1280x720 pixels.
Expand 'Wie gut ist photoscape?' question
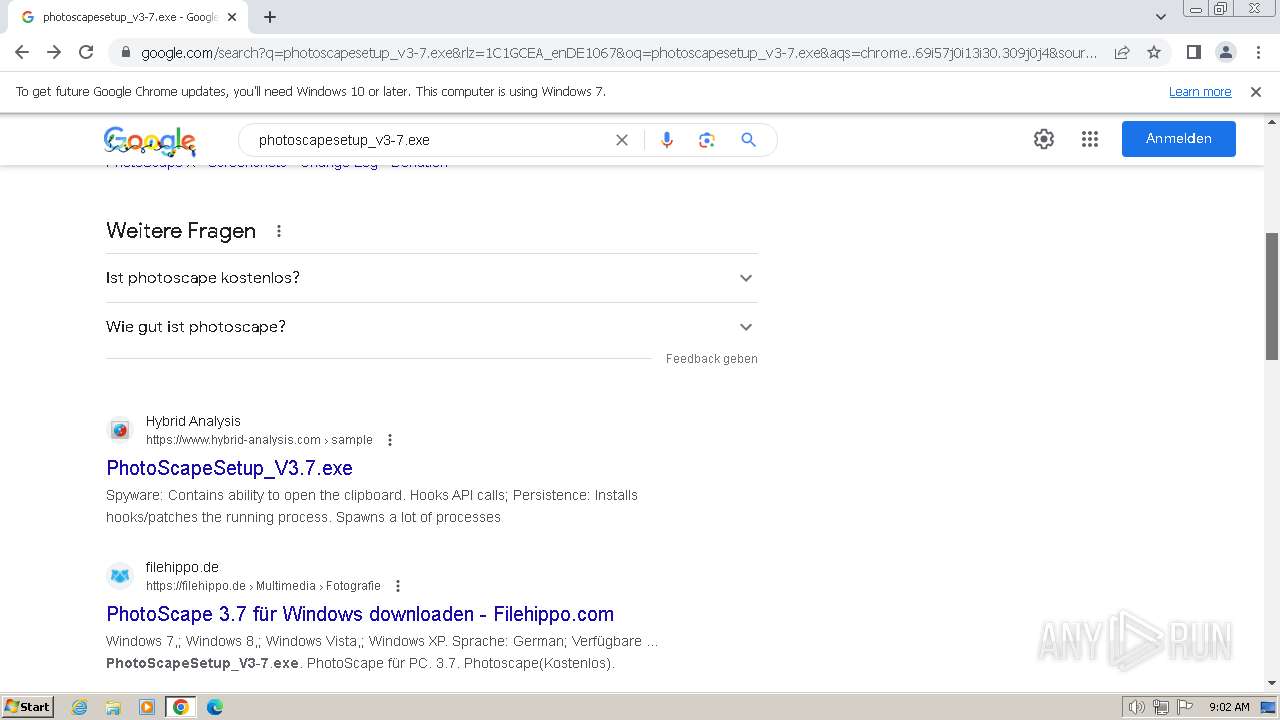point(432,327)
